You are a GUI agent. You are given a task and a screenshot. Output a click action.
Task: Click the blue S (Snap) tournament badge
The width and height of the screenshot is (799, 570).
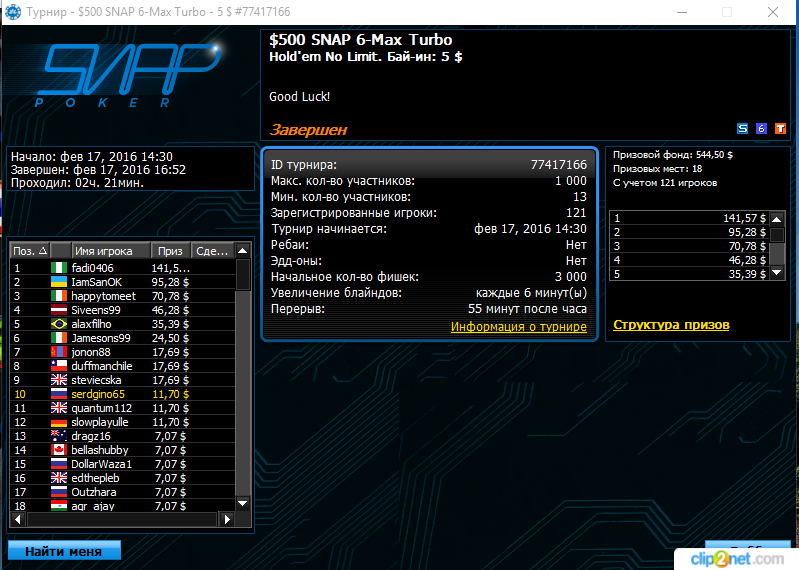coord(742,128)
